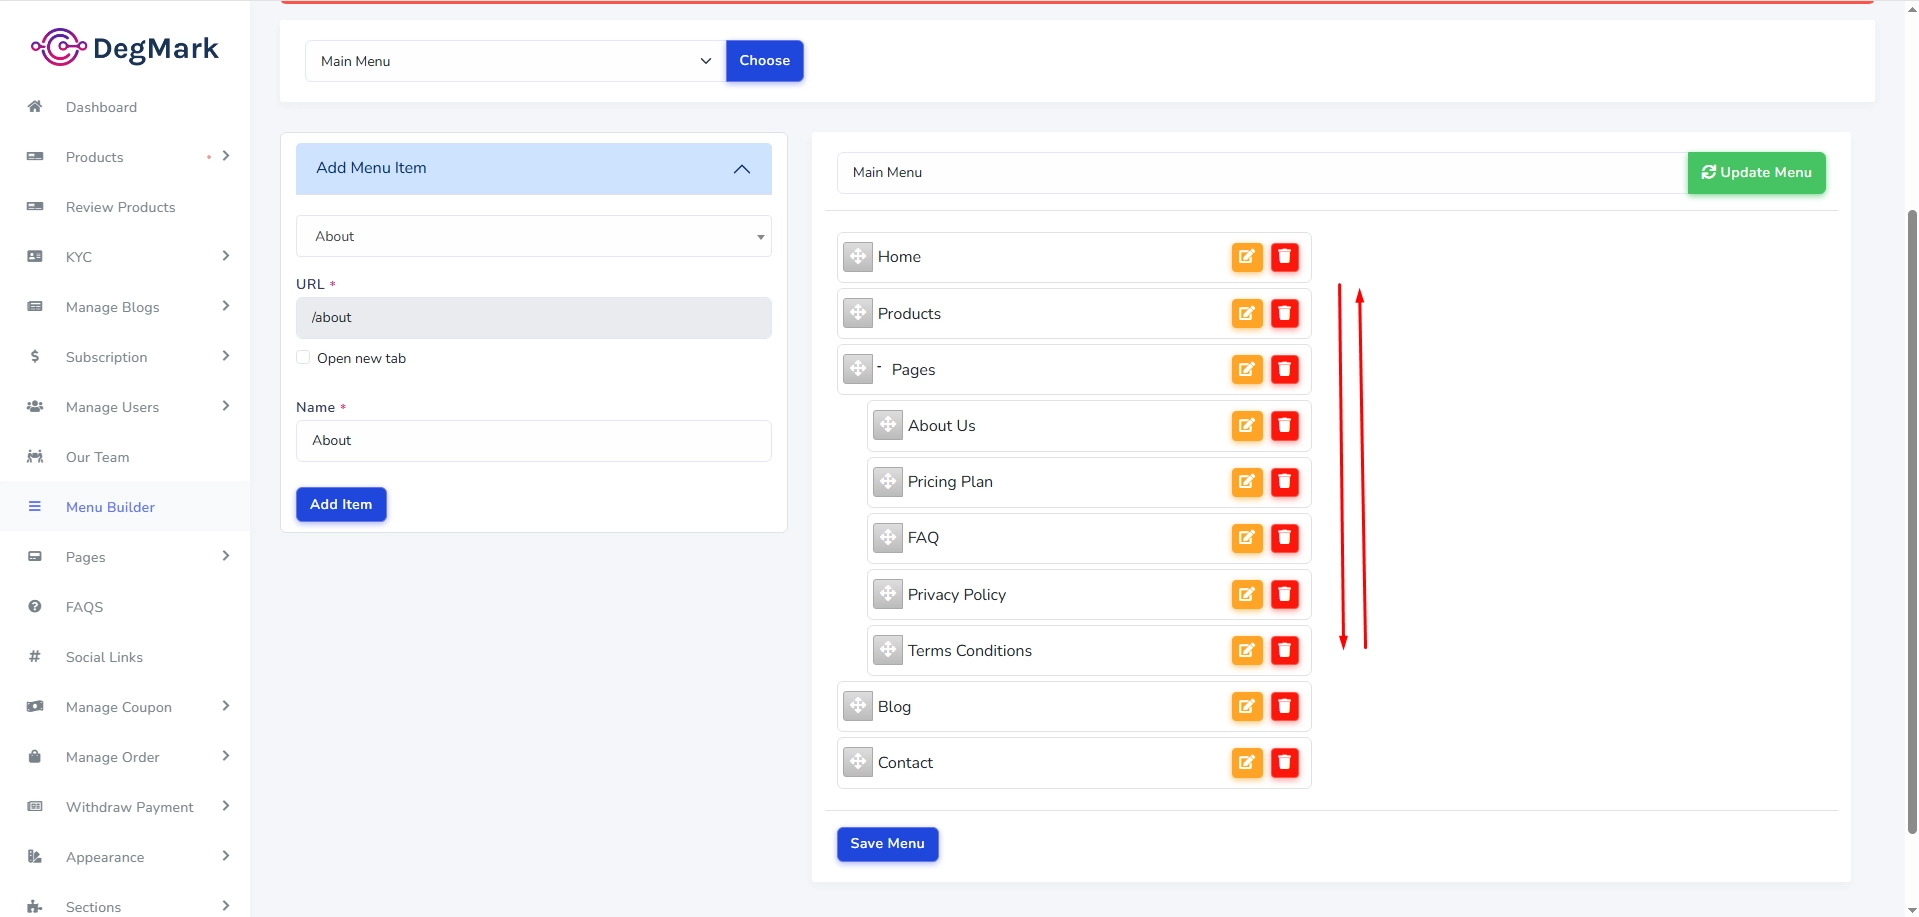Viewport: 1919px width, 917px height.
Task: Click the move handle for Contact
Action: pos(858,762)
